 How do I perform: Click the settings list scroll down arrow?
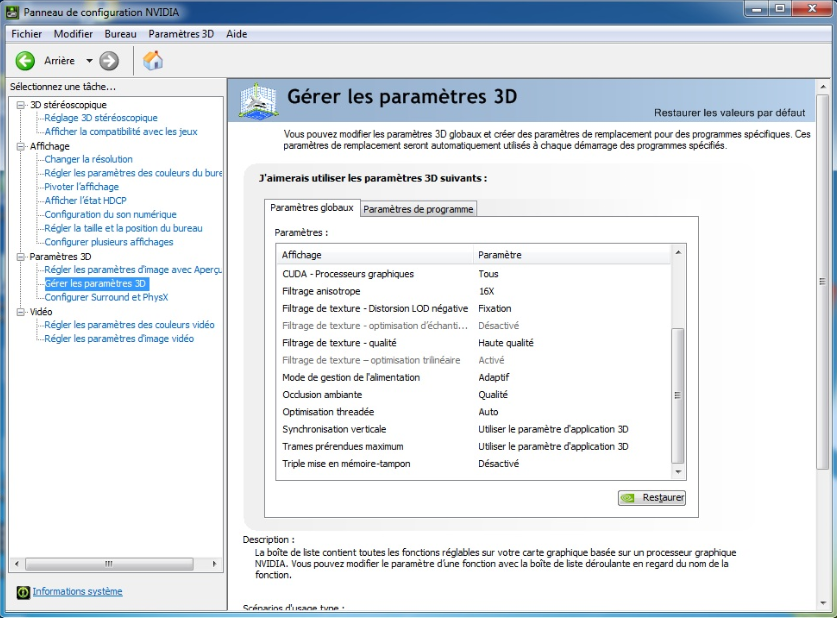(x=679, y=471)
